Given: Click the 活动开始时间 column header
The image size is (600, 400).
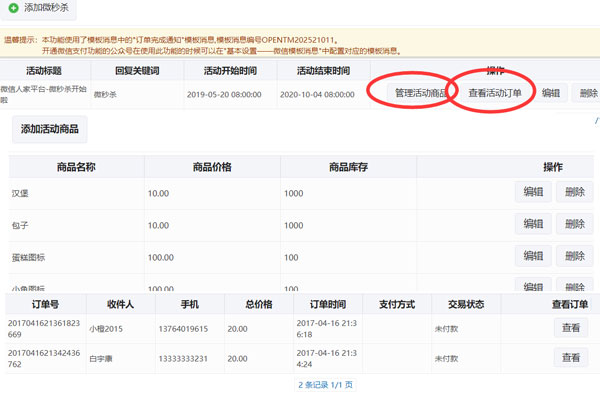Looking at the screenshot, I should pos(230,71).
